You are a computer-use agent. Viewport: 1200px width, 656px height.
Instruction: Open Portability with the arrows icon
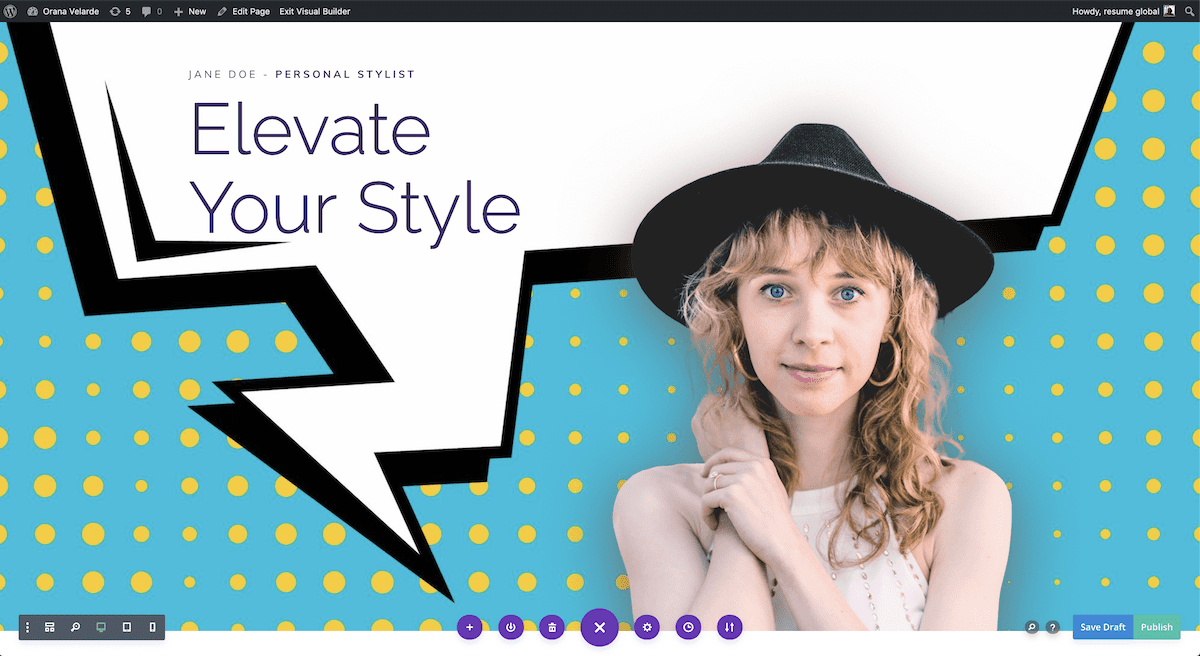pyautogui.click(x=729, y=627)
